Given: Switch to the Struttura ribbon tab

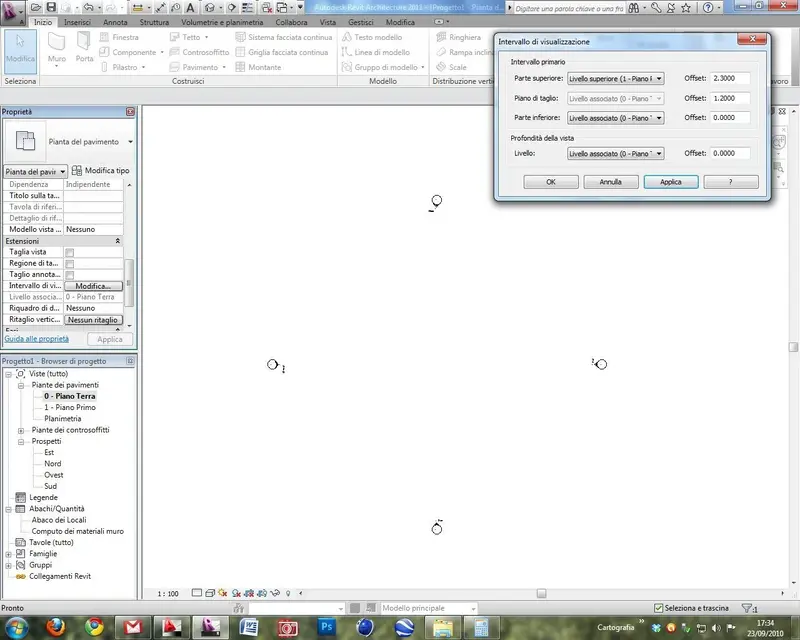Looking at the screenshot, I should [x=154, y=22].
